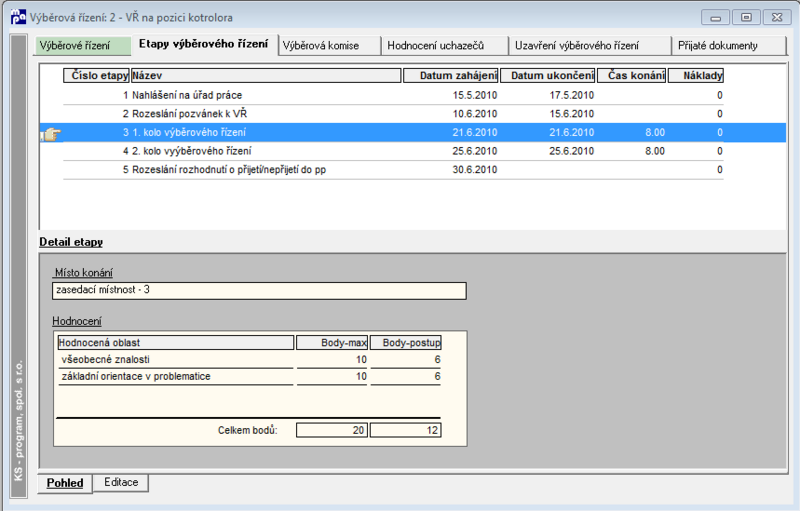
Task: Open the Přijaté dokumenty tab
Action: pos(729,46)
